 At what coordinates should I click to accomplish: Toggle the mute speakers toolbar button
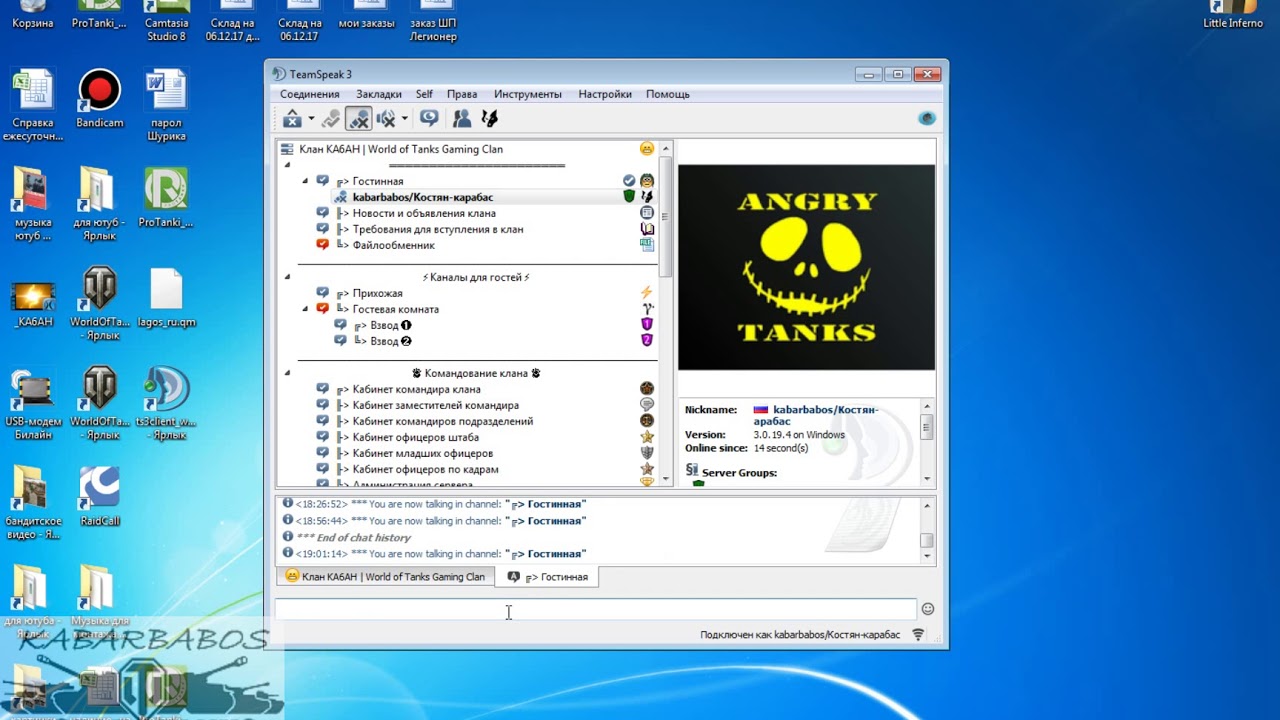386,119
